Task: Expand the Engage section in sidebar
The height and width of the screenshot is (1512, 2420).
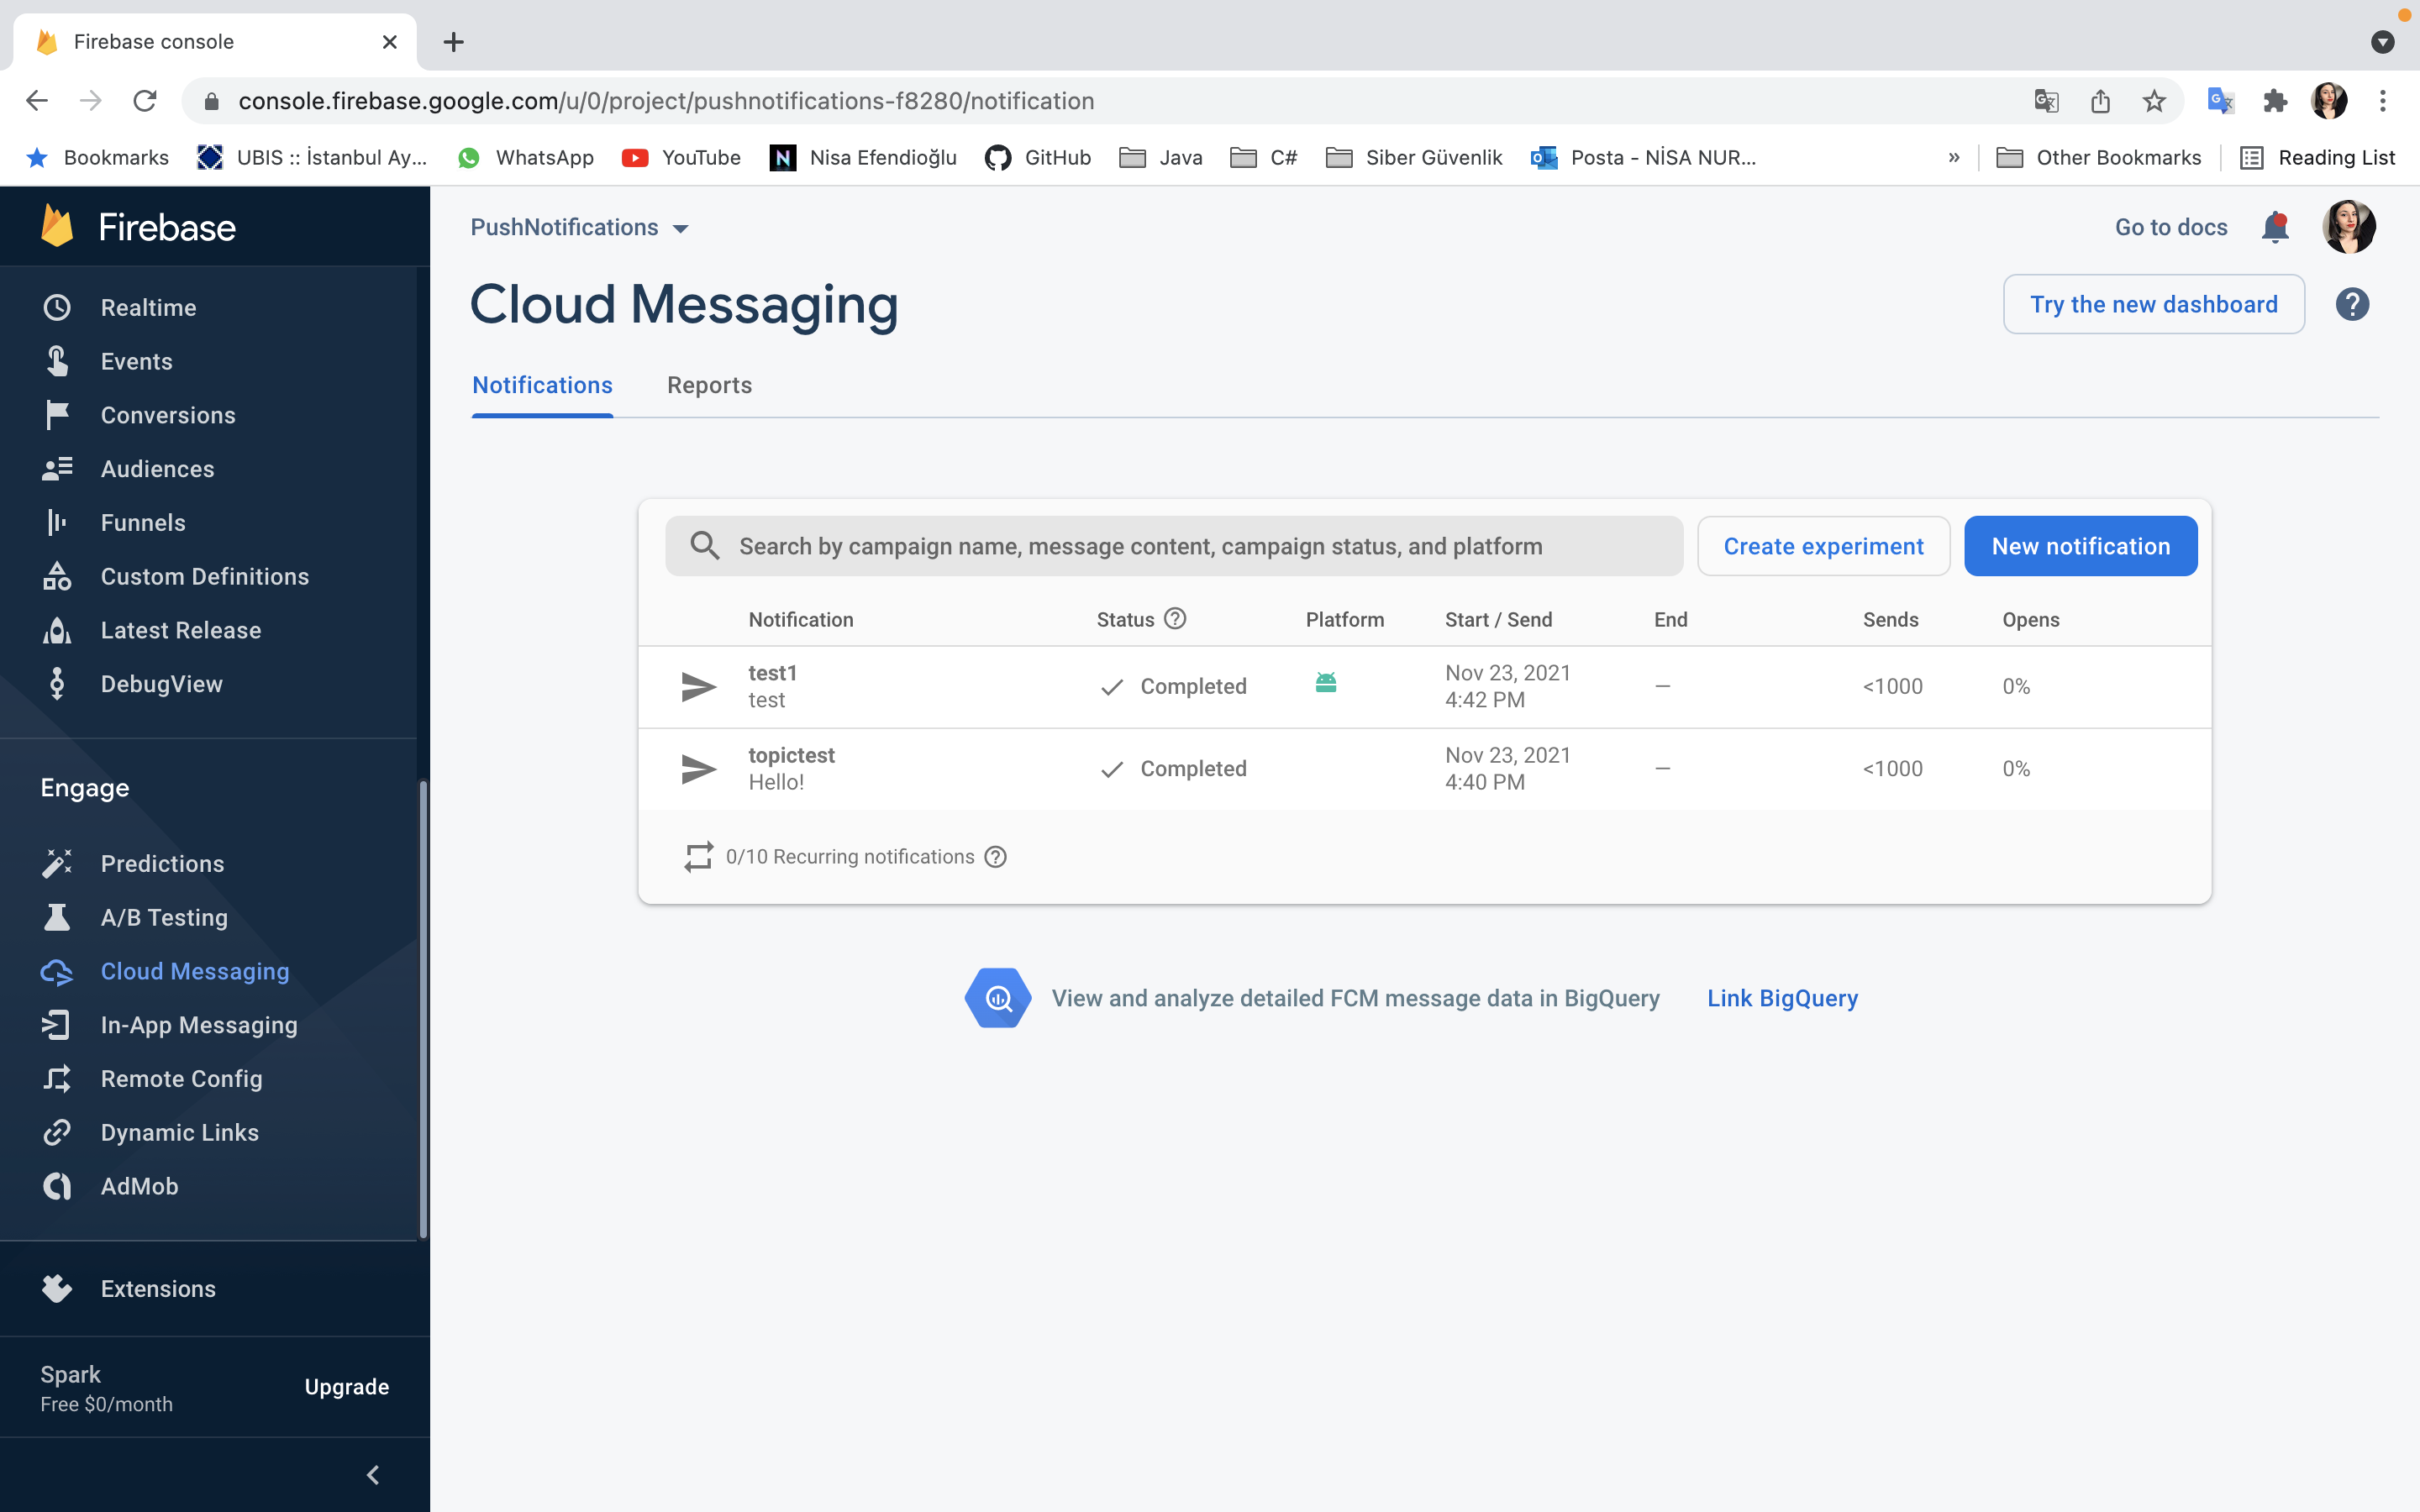Action: click(84, 787)
